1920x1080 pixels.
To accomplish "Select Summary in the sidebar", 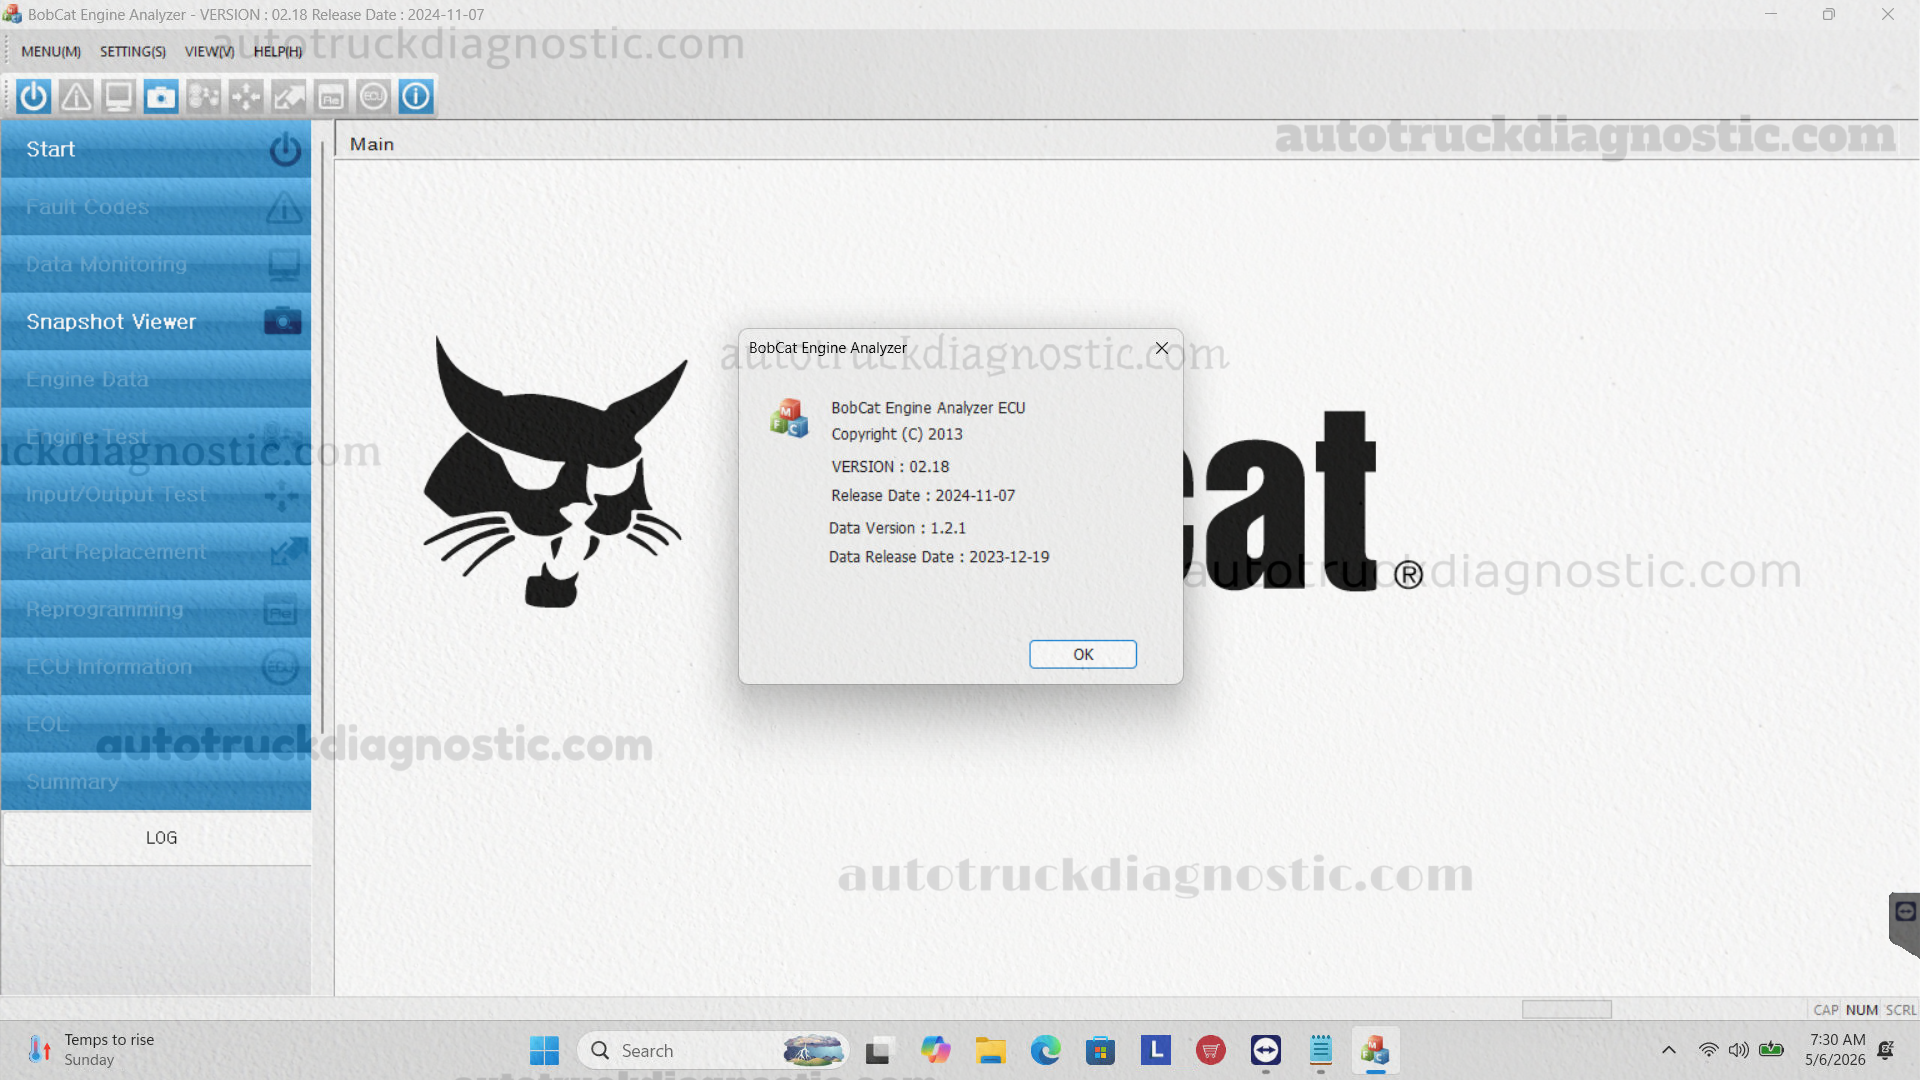I will pos(156,782).
